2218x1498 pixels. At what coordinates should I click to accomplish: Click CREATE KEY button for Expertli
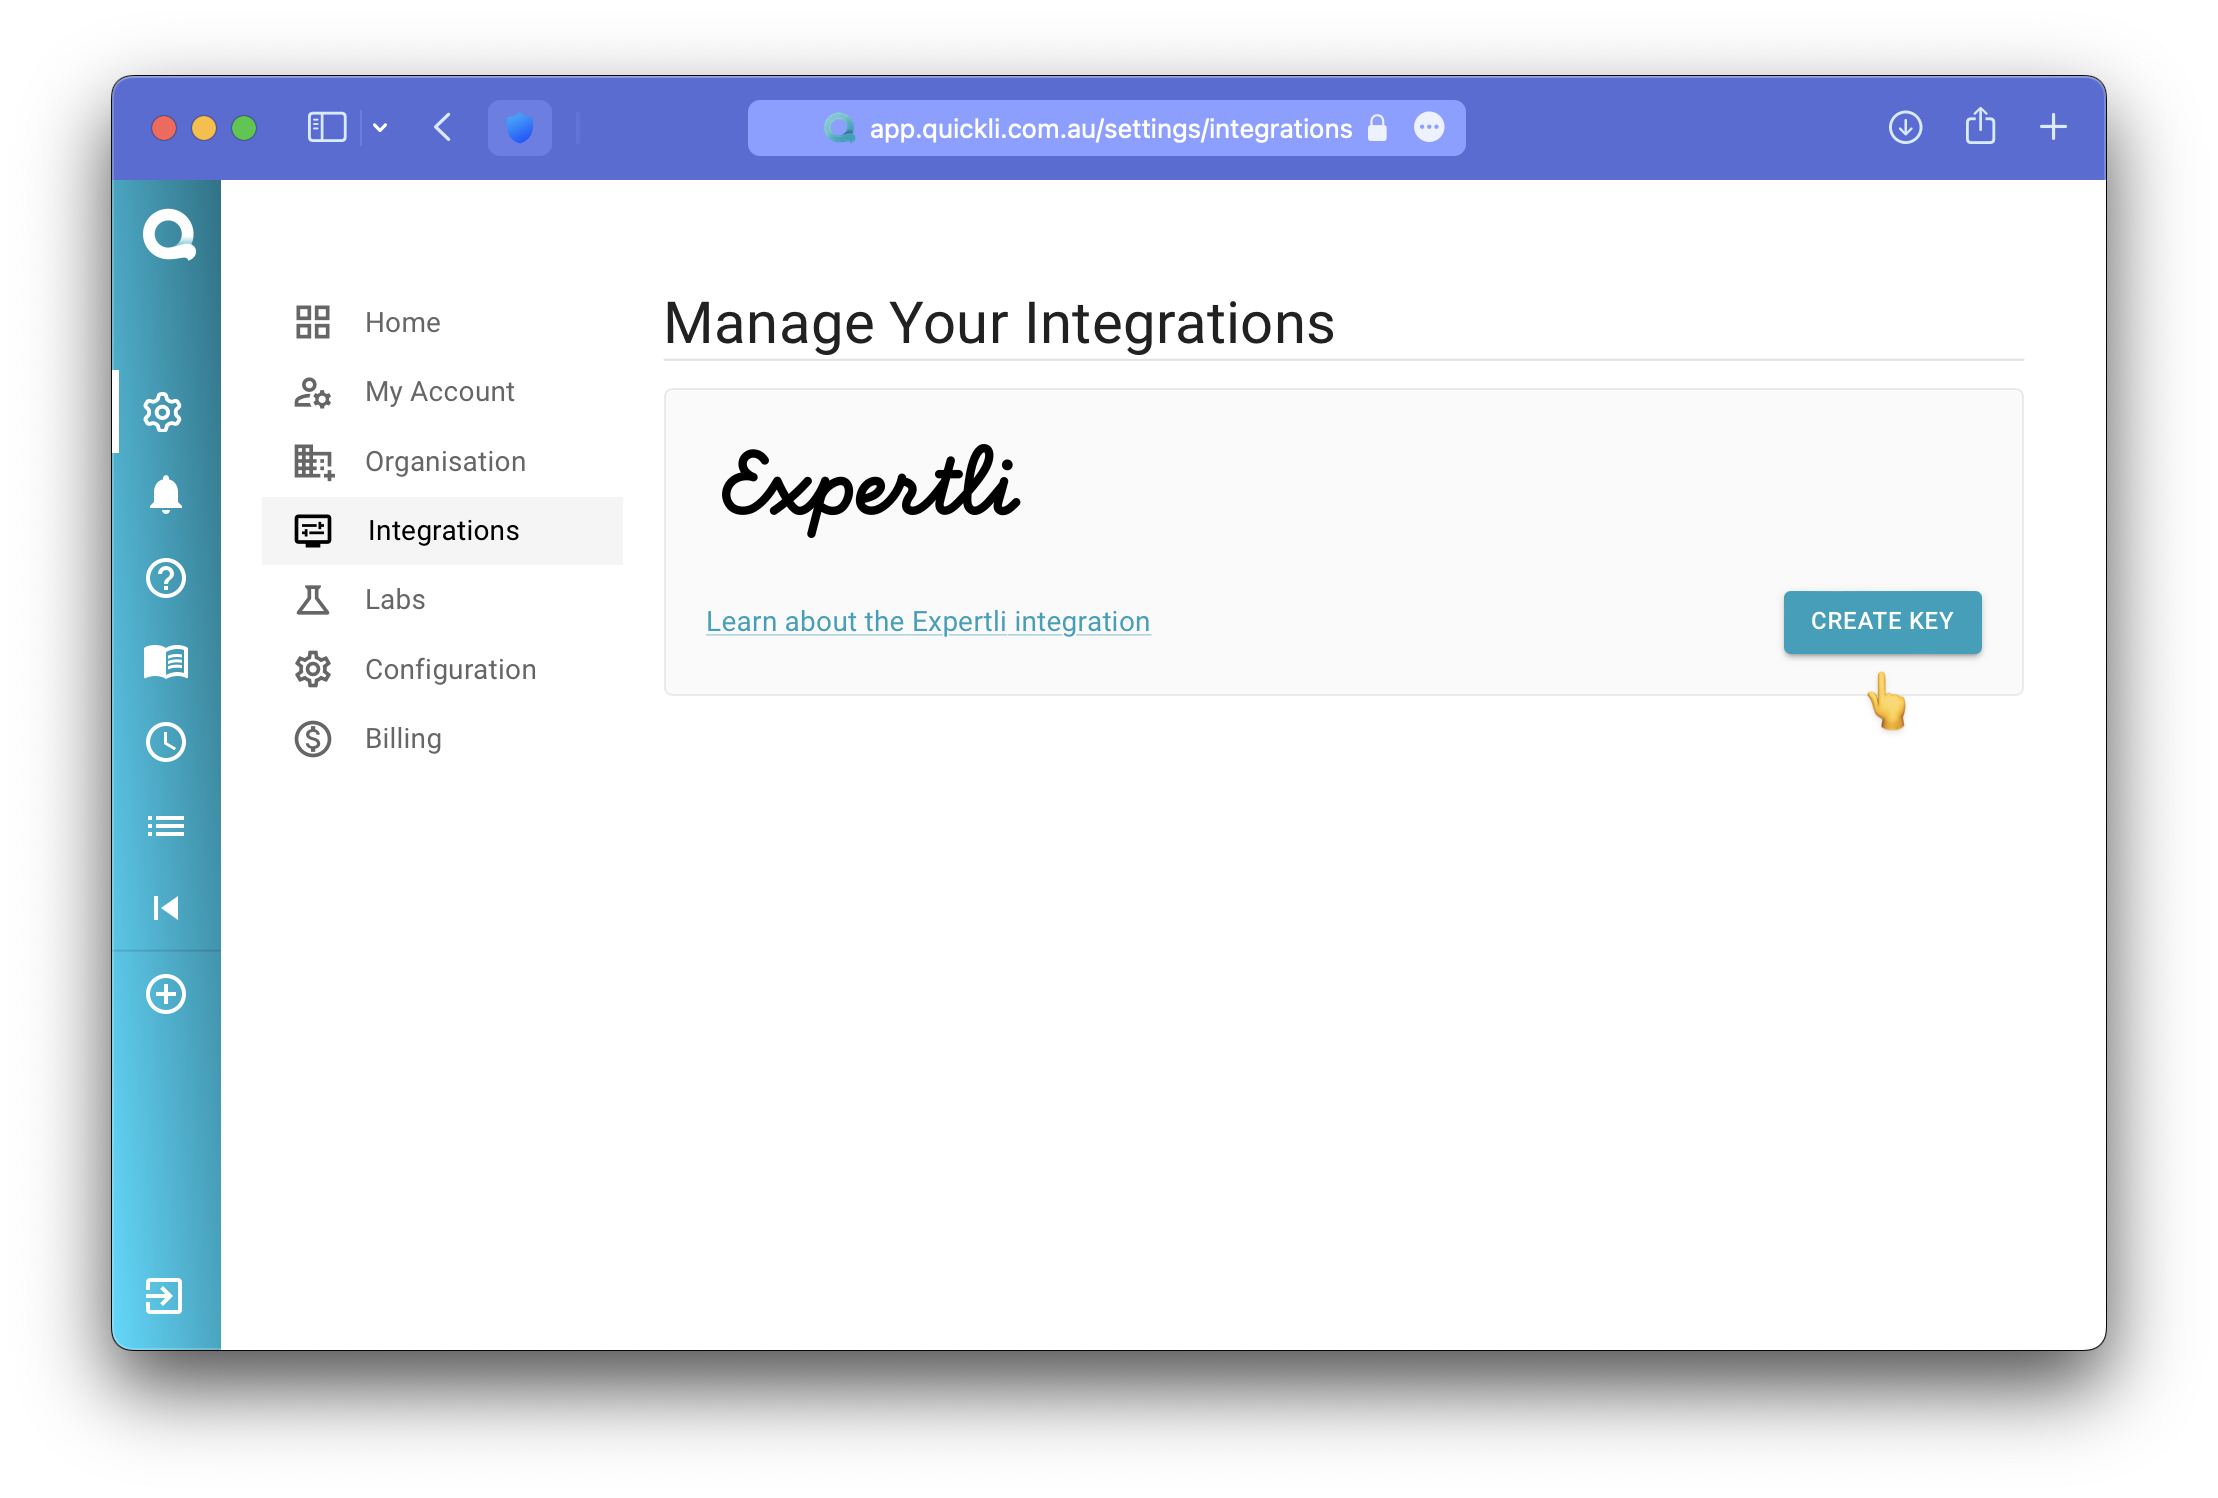pyautogui.click(x=1882, y=620)
